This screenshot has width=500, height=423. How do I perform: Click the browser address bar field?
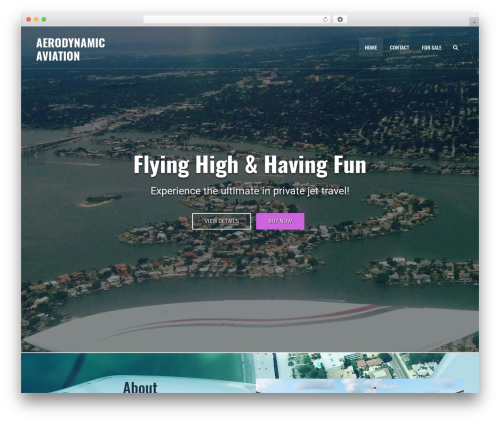tap(237, 19)
